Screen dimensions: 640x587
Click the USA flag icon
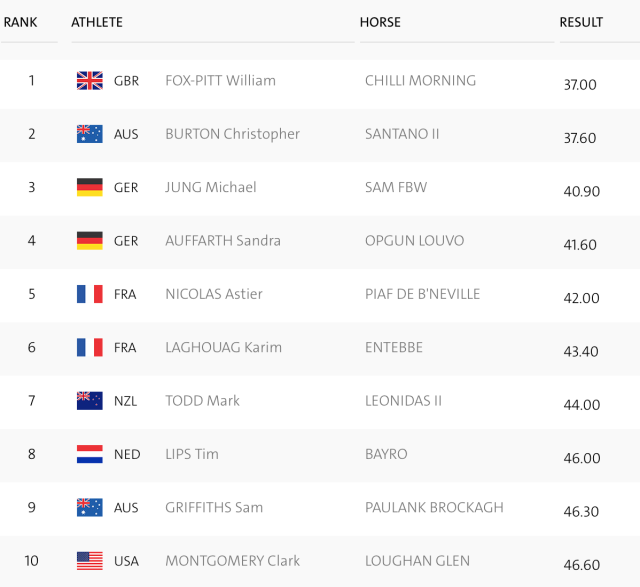(x=90, y=561)
